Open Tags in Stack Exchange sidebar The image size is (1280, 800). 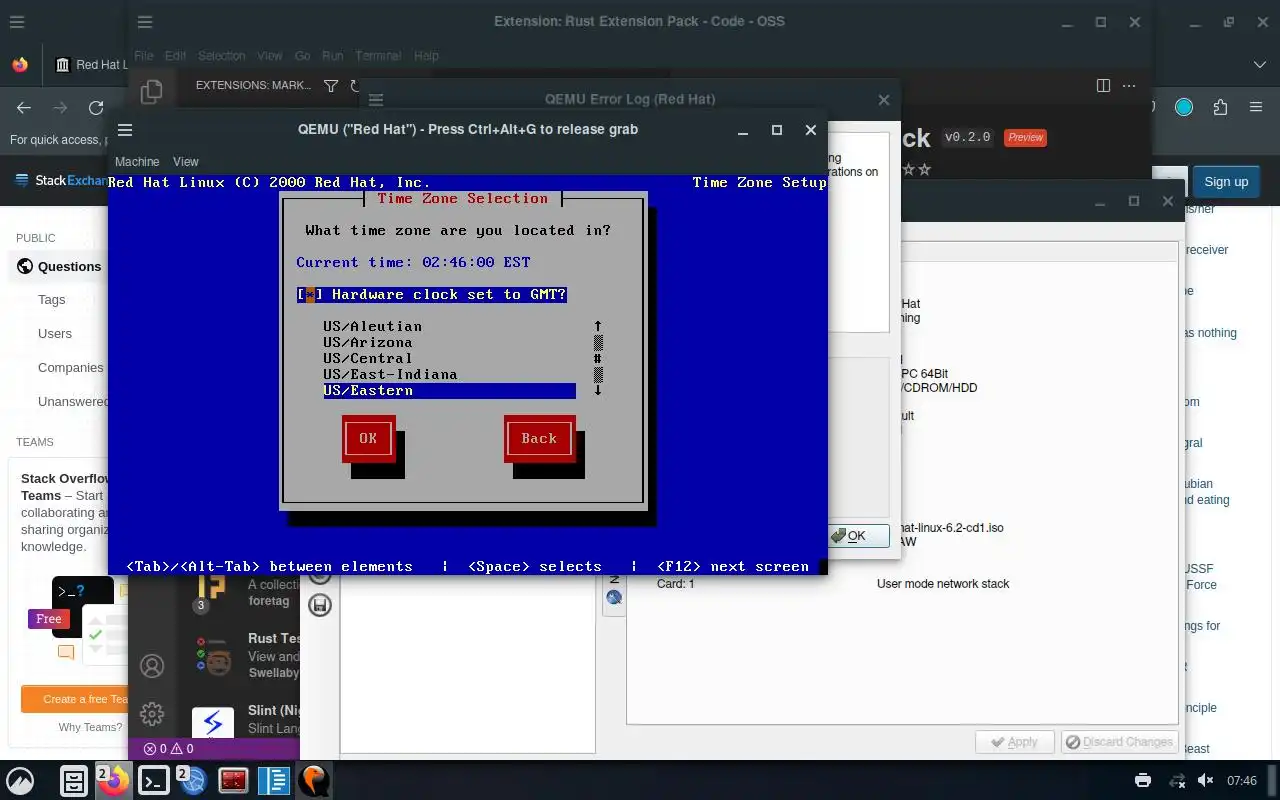click(52, 300)
